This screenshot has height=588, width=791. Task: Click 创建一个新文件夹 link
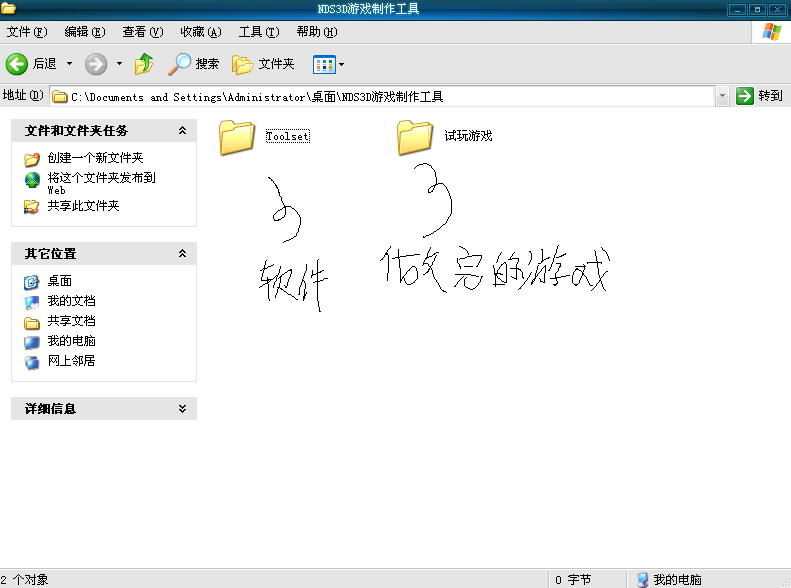pos(95,158)
